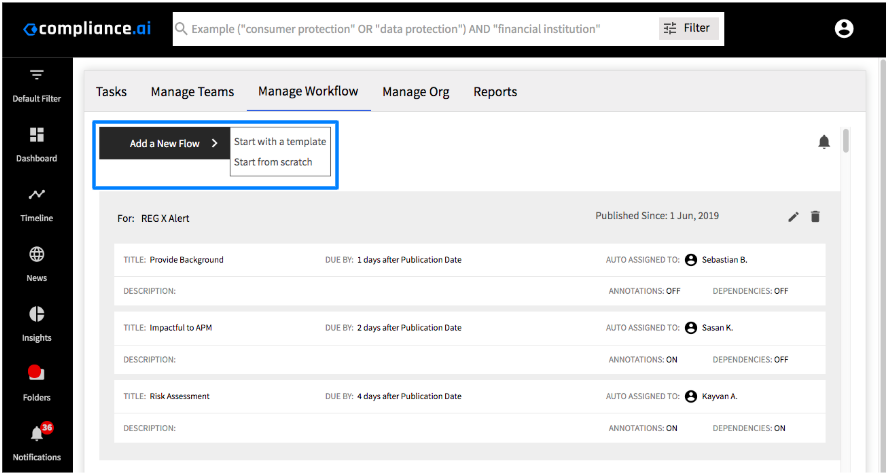This screenshot has height=473, width=887.
Task: Choose Start from scratch
Action: (x=273, y=162)
